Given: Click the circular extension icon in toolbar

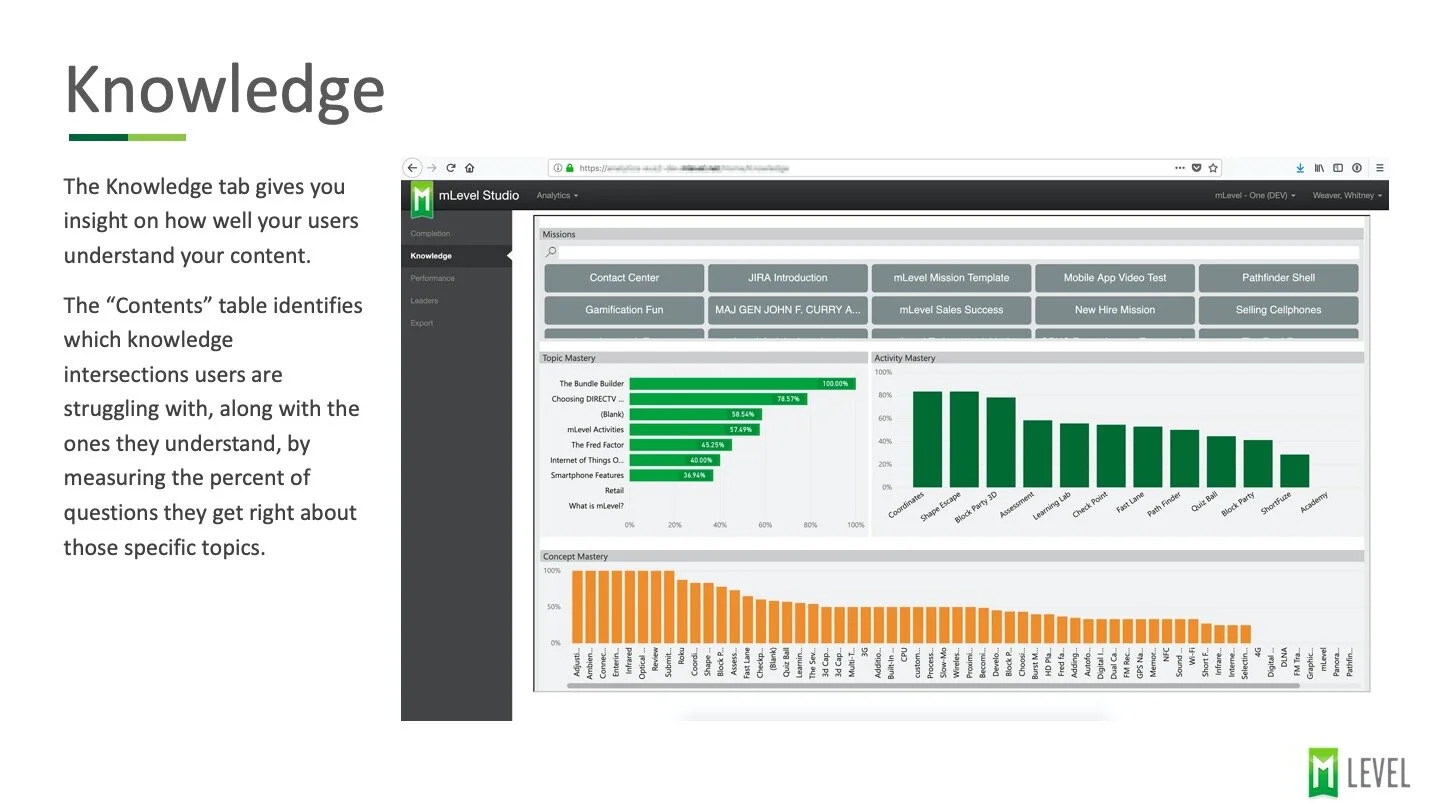Looking at the screenshot, I should [1357, 168].
